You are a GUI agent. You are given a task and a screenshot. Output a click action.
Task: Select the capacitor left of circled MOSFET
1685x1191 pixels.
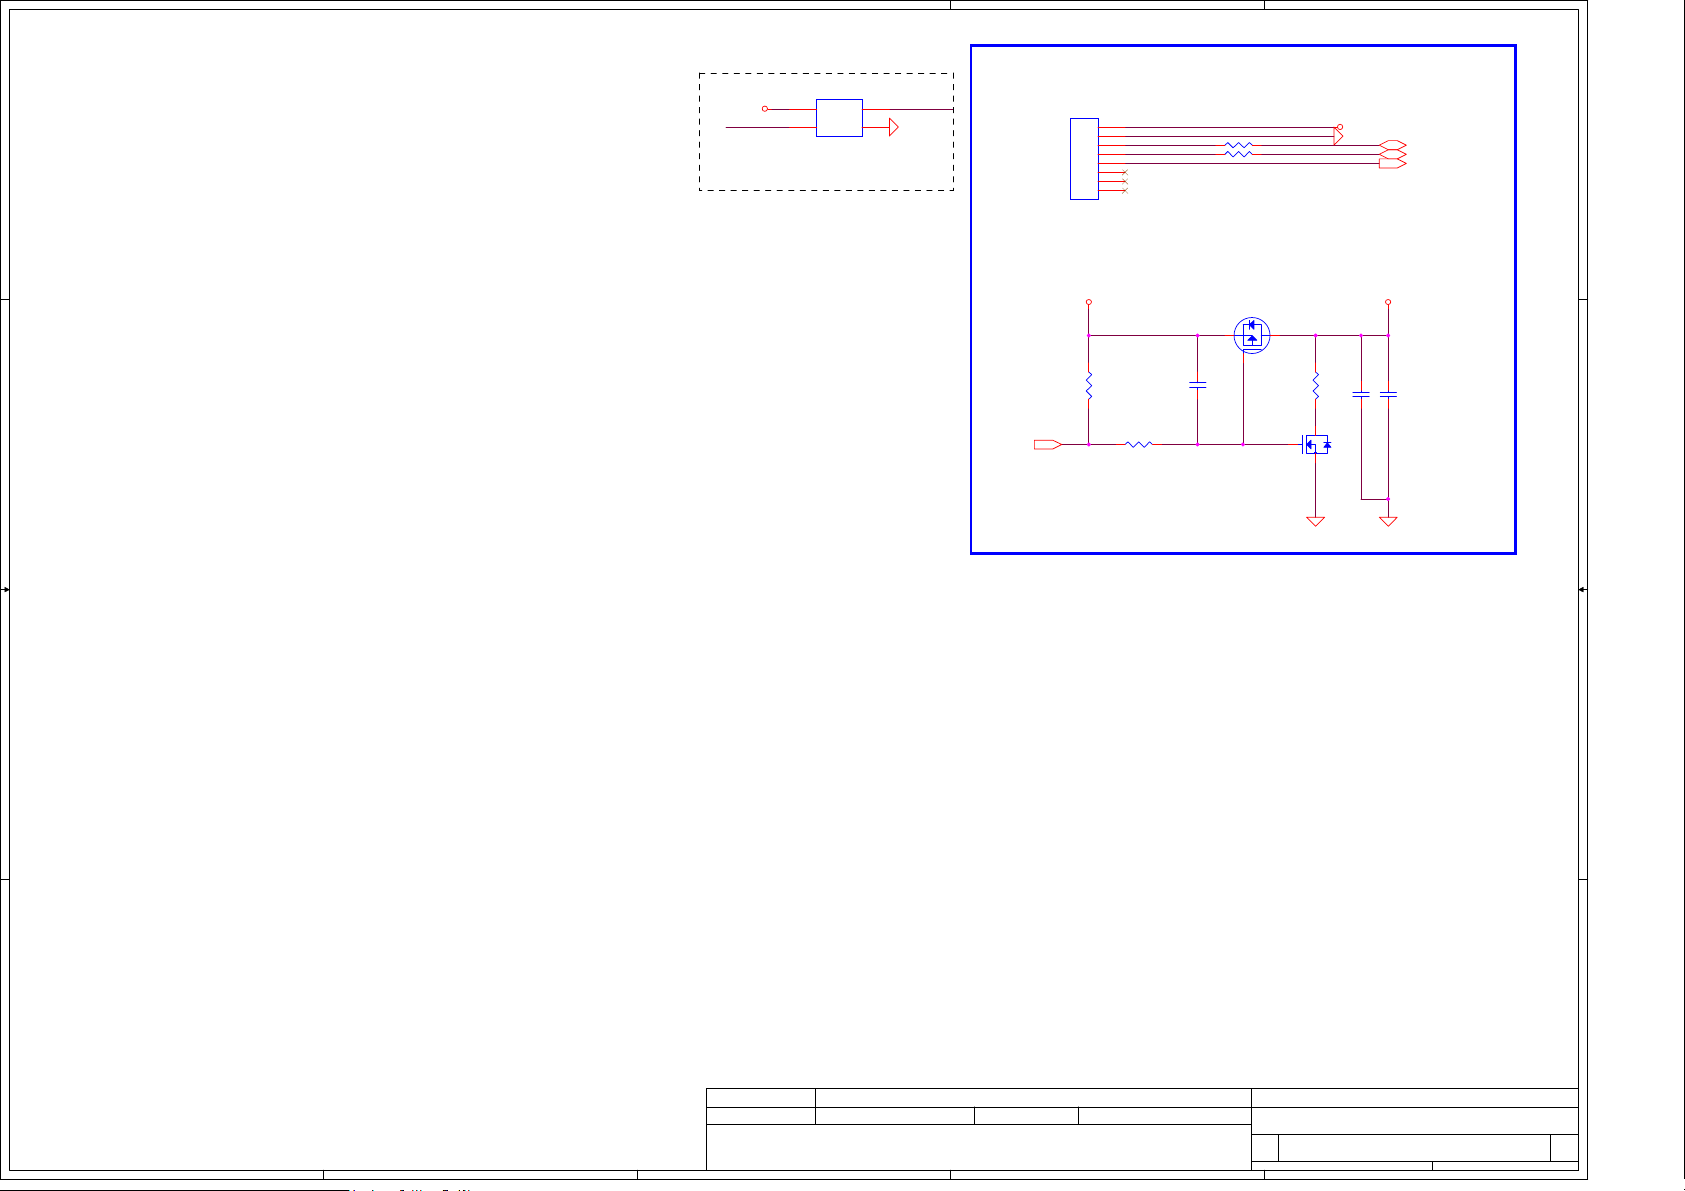[1197, 384]
